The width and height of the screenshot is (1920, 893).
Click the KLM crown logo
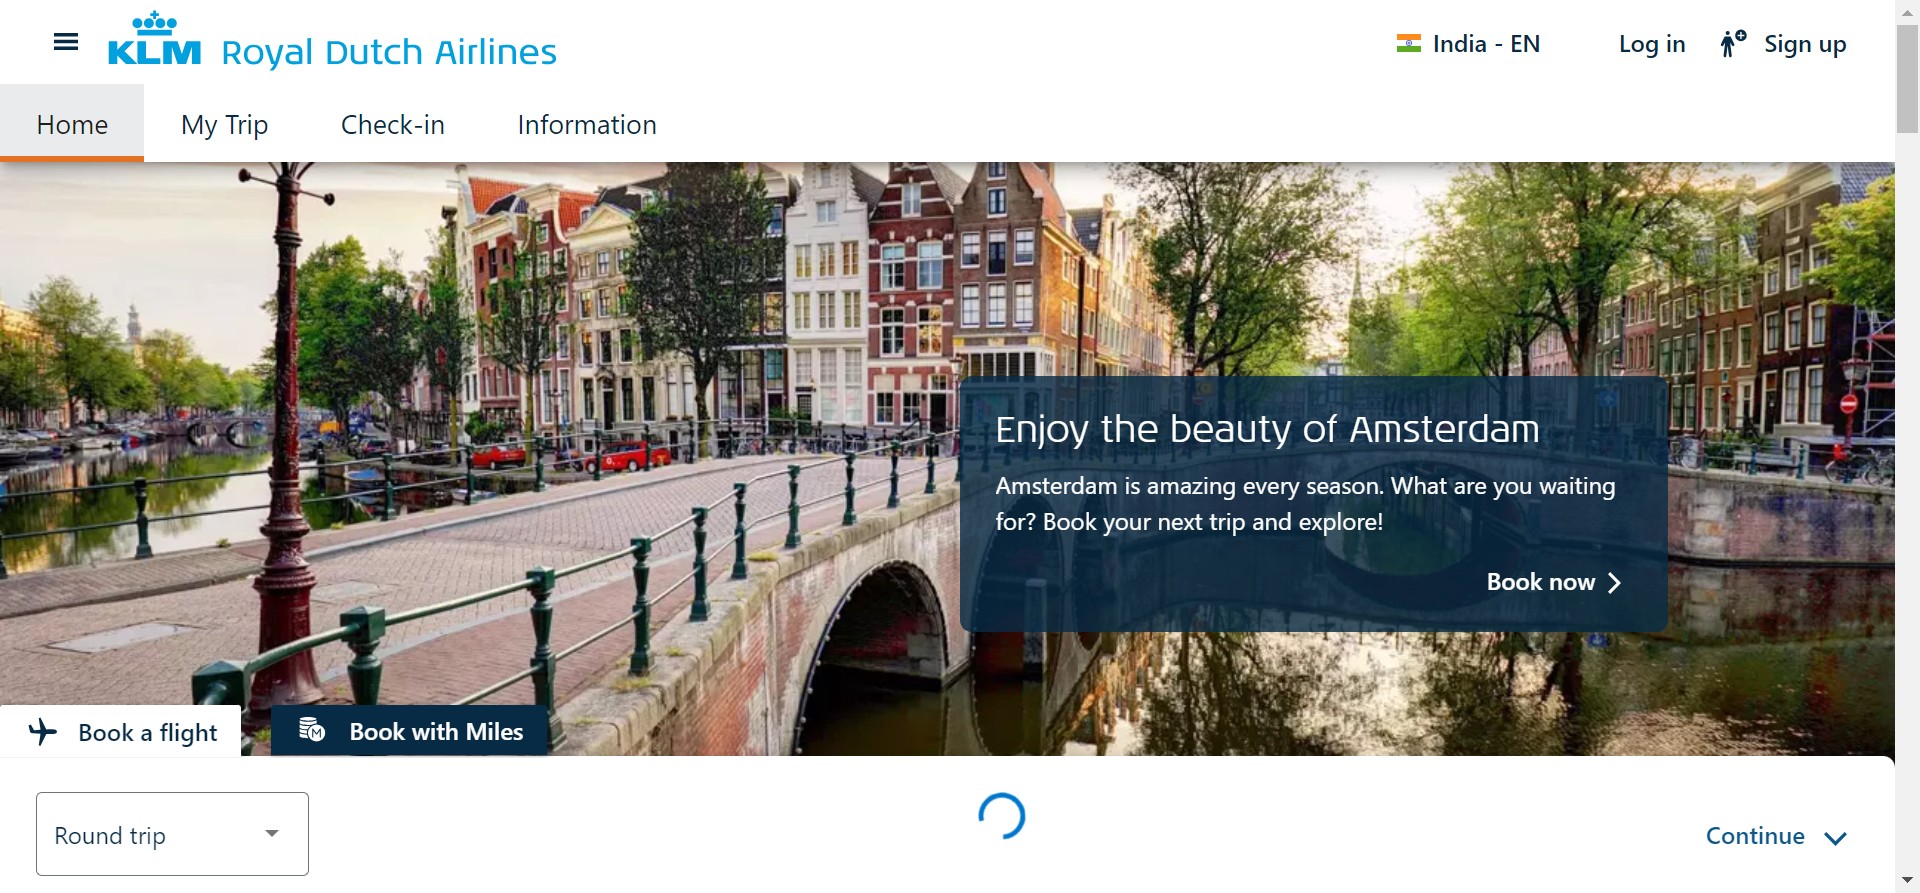(x=154, y=40)
